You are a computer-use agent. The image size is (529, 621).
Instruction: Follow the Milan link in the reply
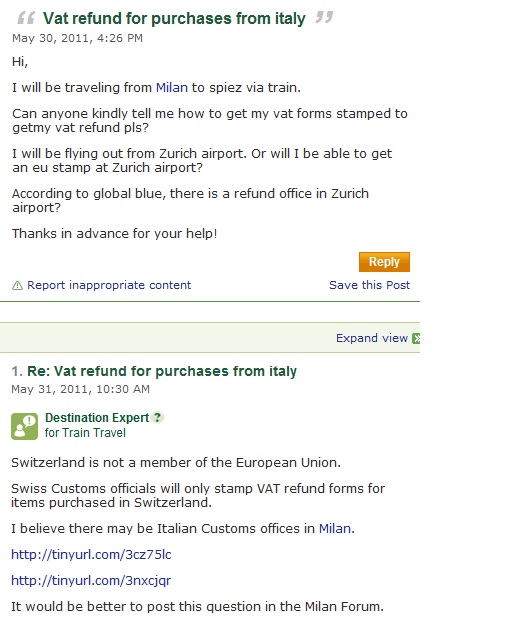coord(335,529)
